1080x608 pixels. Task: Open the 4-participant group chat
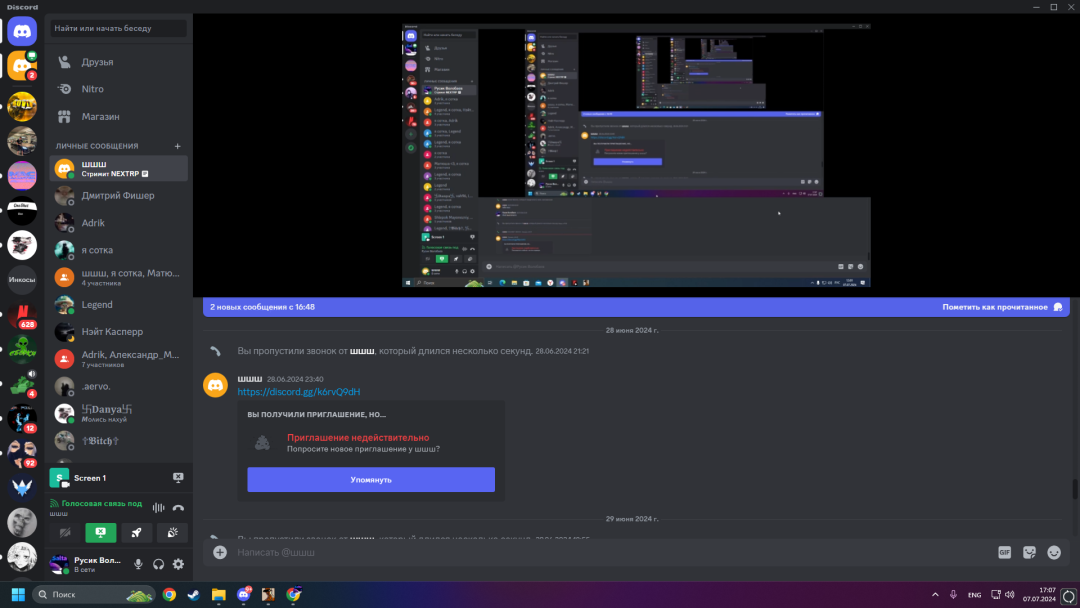click(118, 277)
